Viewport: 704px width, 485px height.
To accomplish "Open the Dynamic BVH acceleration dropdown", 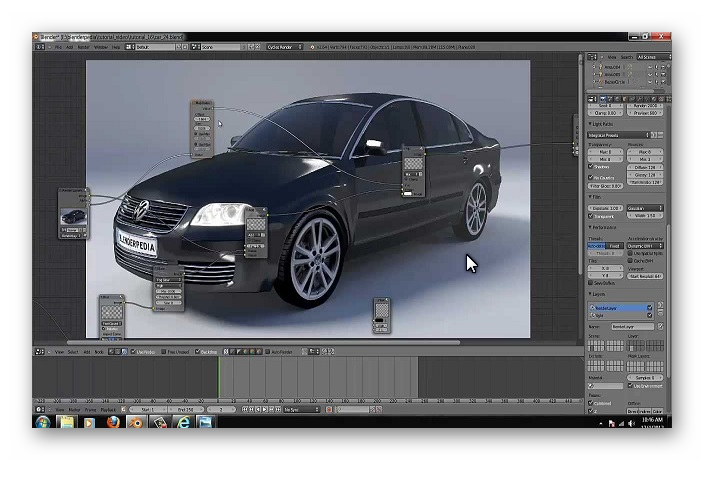I will point(645,246).
